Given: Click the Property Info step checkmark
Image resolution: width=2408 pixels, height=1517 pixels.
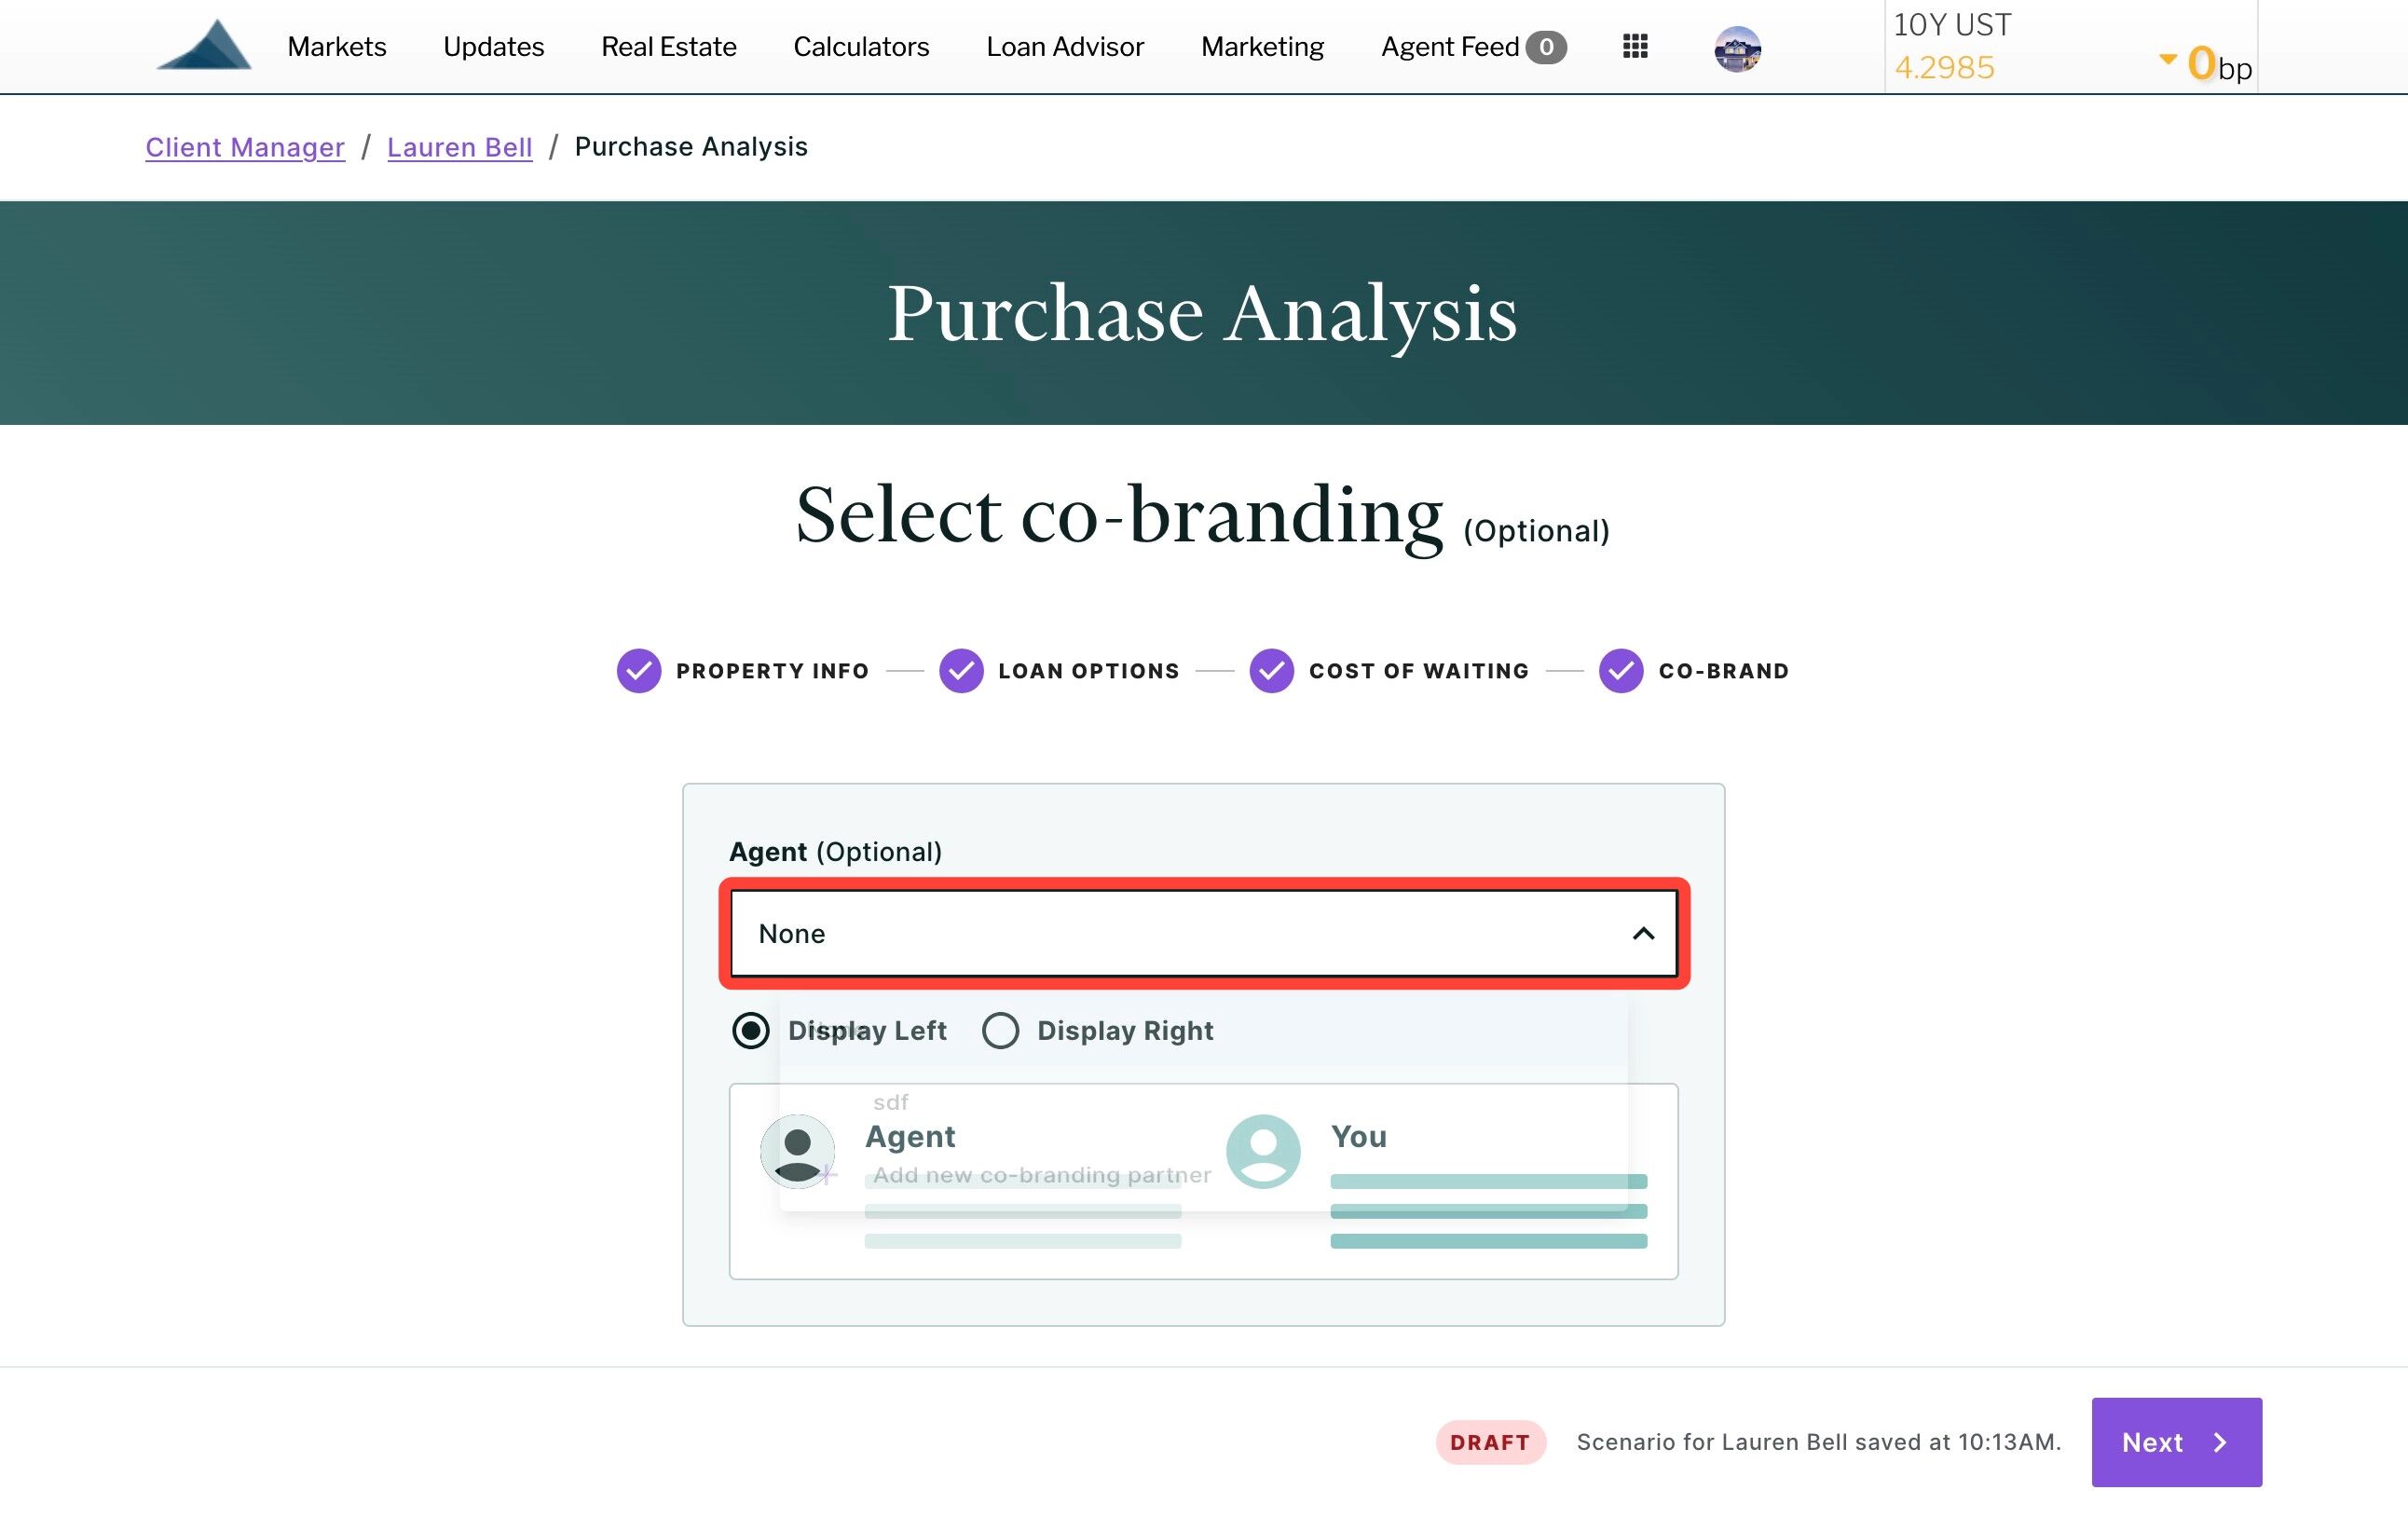Looking at the screenshot, I should (639, 671).
